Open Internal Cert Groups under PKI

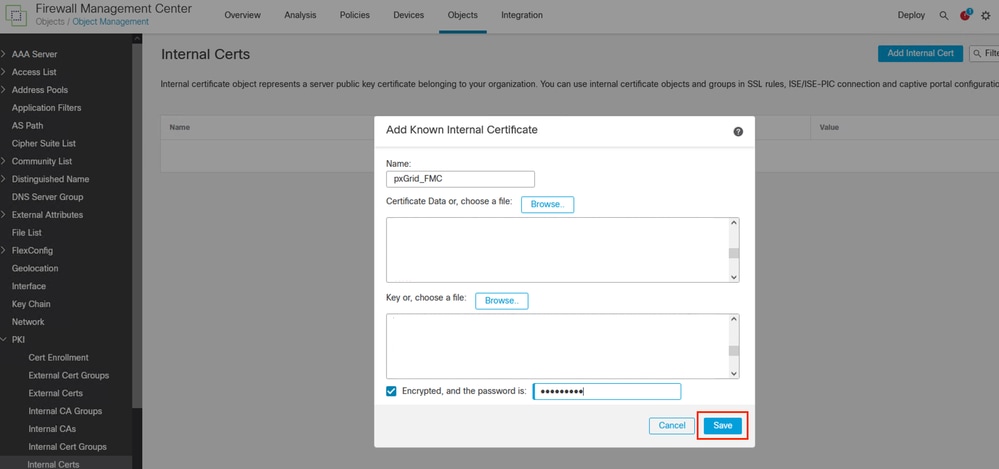(x=68, y=447)
